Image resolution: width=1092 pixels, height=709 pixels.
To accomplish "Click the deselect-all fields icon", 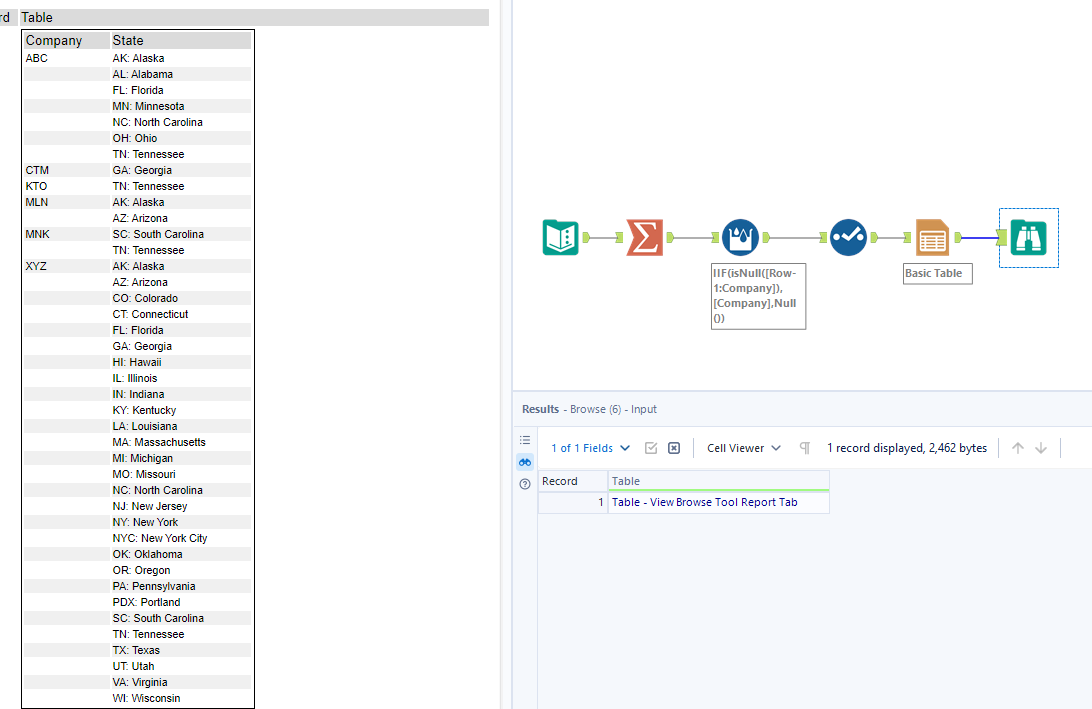I will (674, 447).
